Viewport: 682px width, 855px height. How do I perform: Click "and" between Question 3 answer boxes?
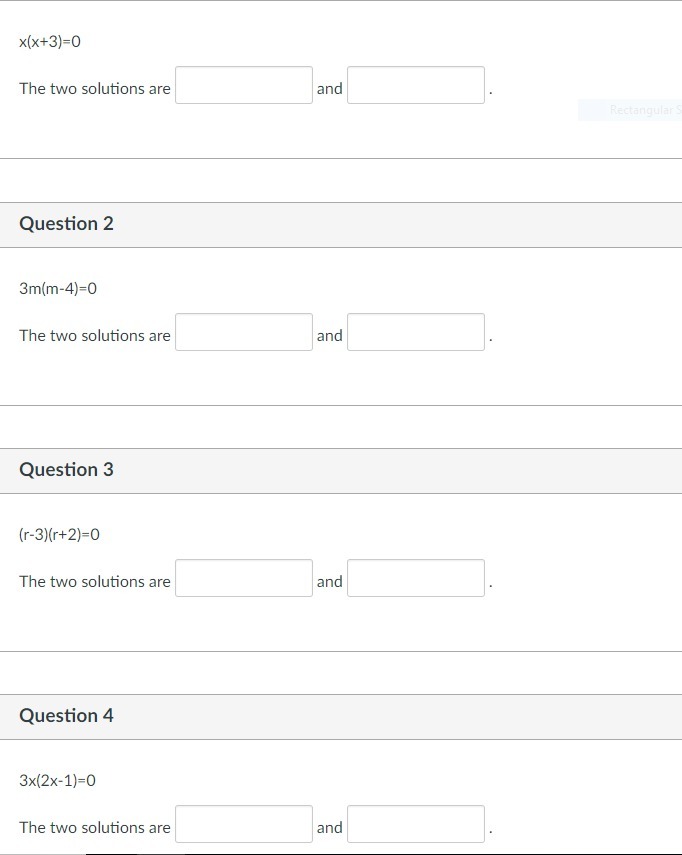[x=330, y=582]
